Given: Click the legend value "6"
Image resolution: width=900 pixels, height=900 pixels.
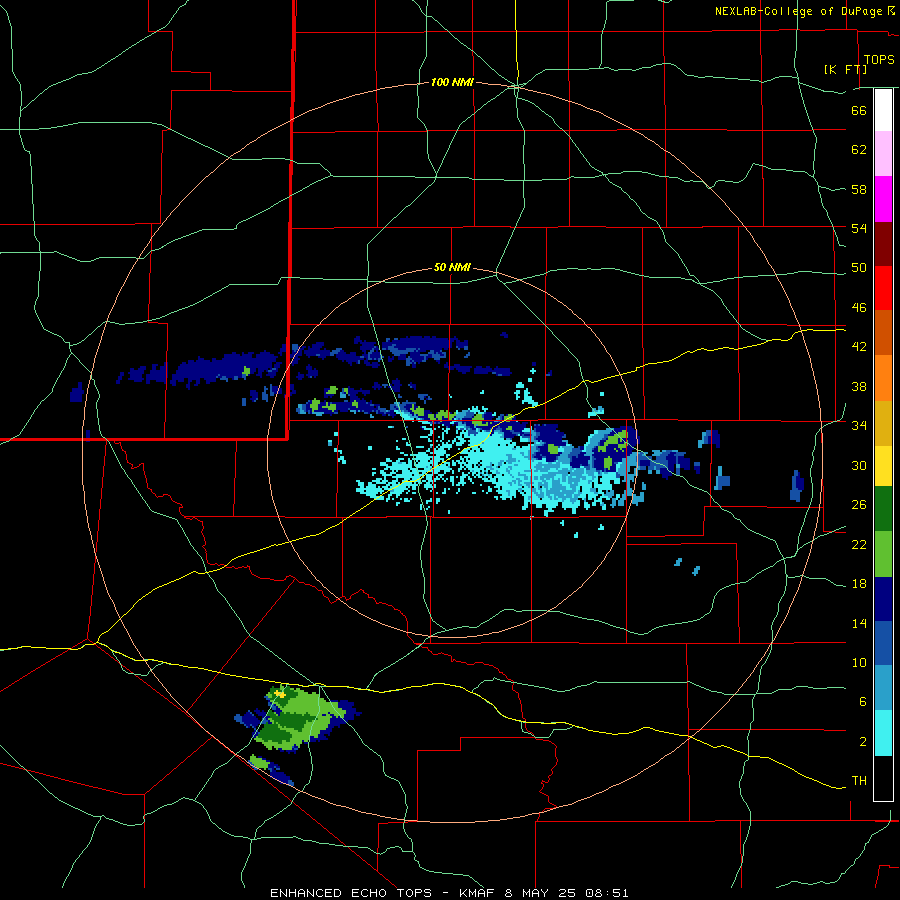Looking at the screenshot, I should coord(863,702).
